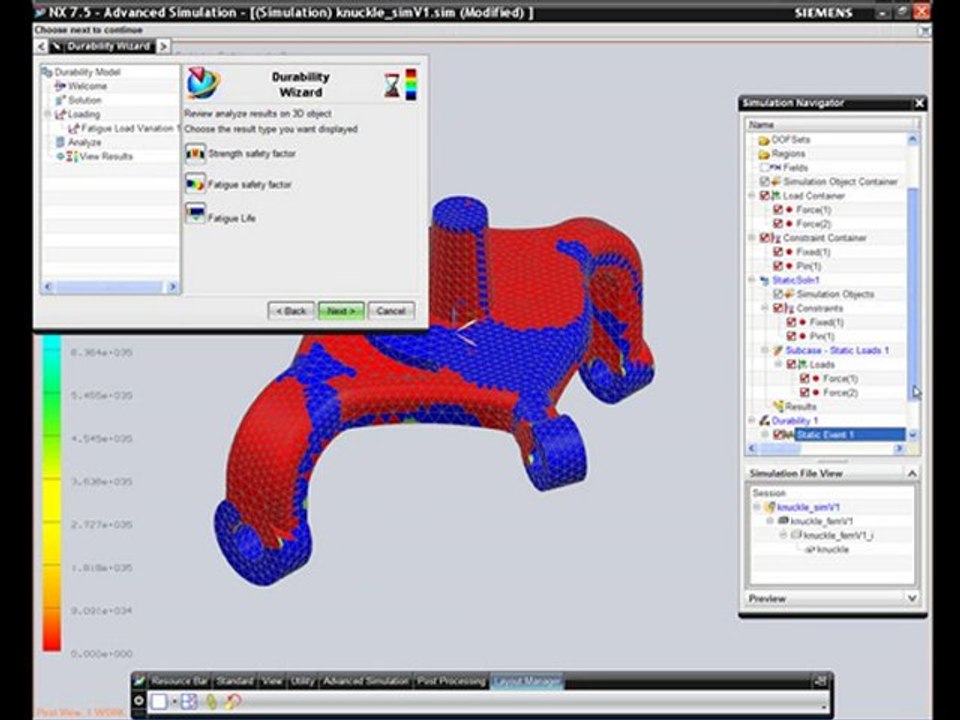Click the Results node icon
Viewport: 960px width, 720px height.
pyautogui.click(x=778, y=407)
